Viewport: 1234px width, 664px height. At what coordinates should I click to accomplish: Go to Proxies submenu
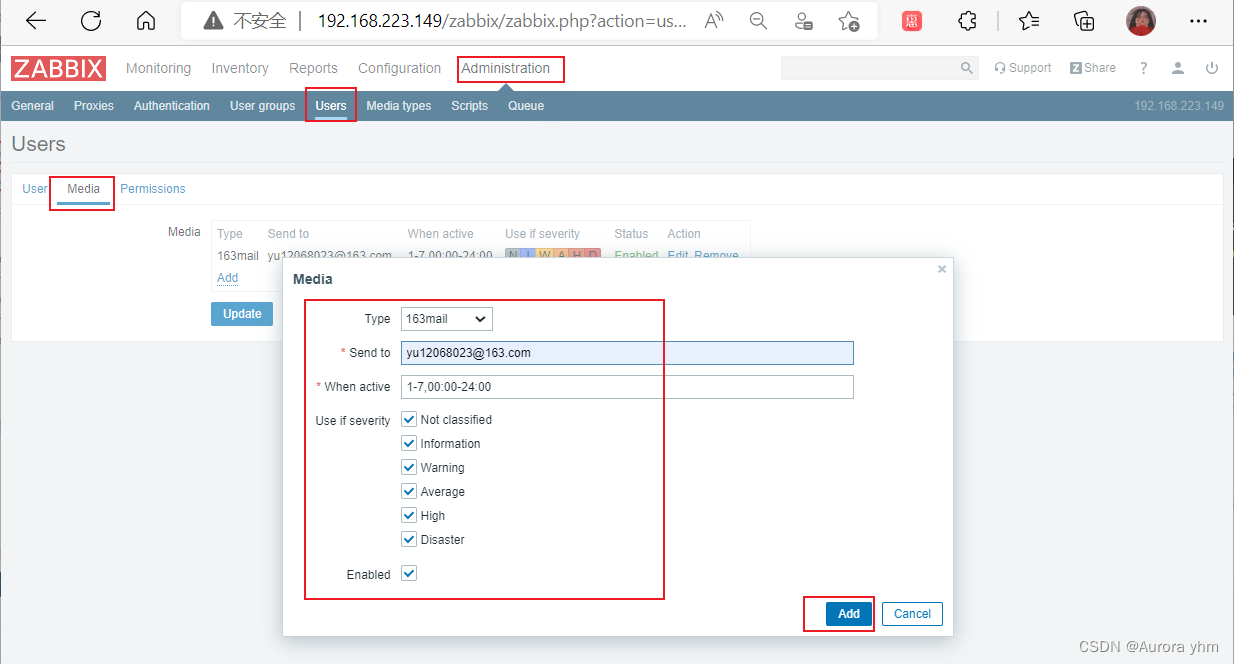coord(94,106)
